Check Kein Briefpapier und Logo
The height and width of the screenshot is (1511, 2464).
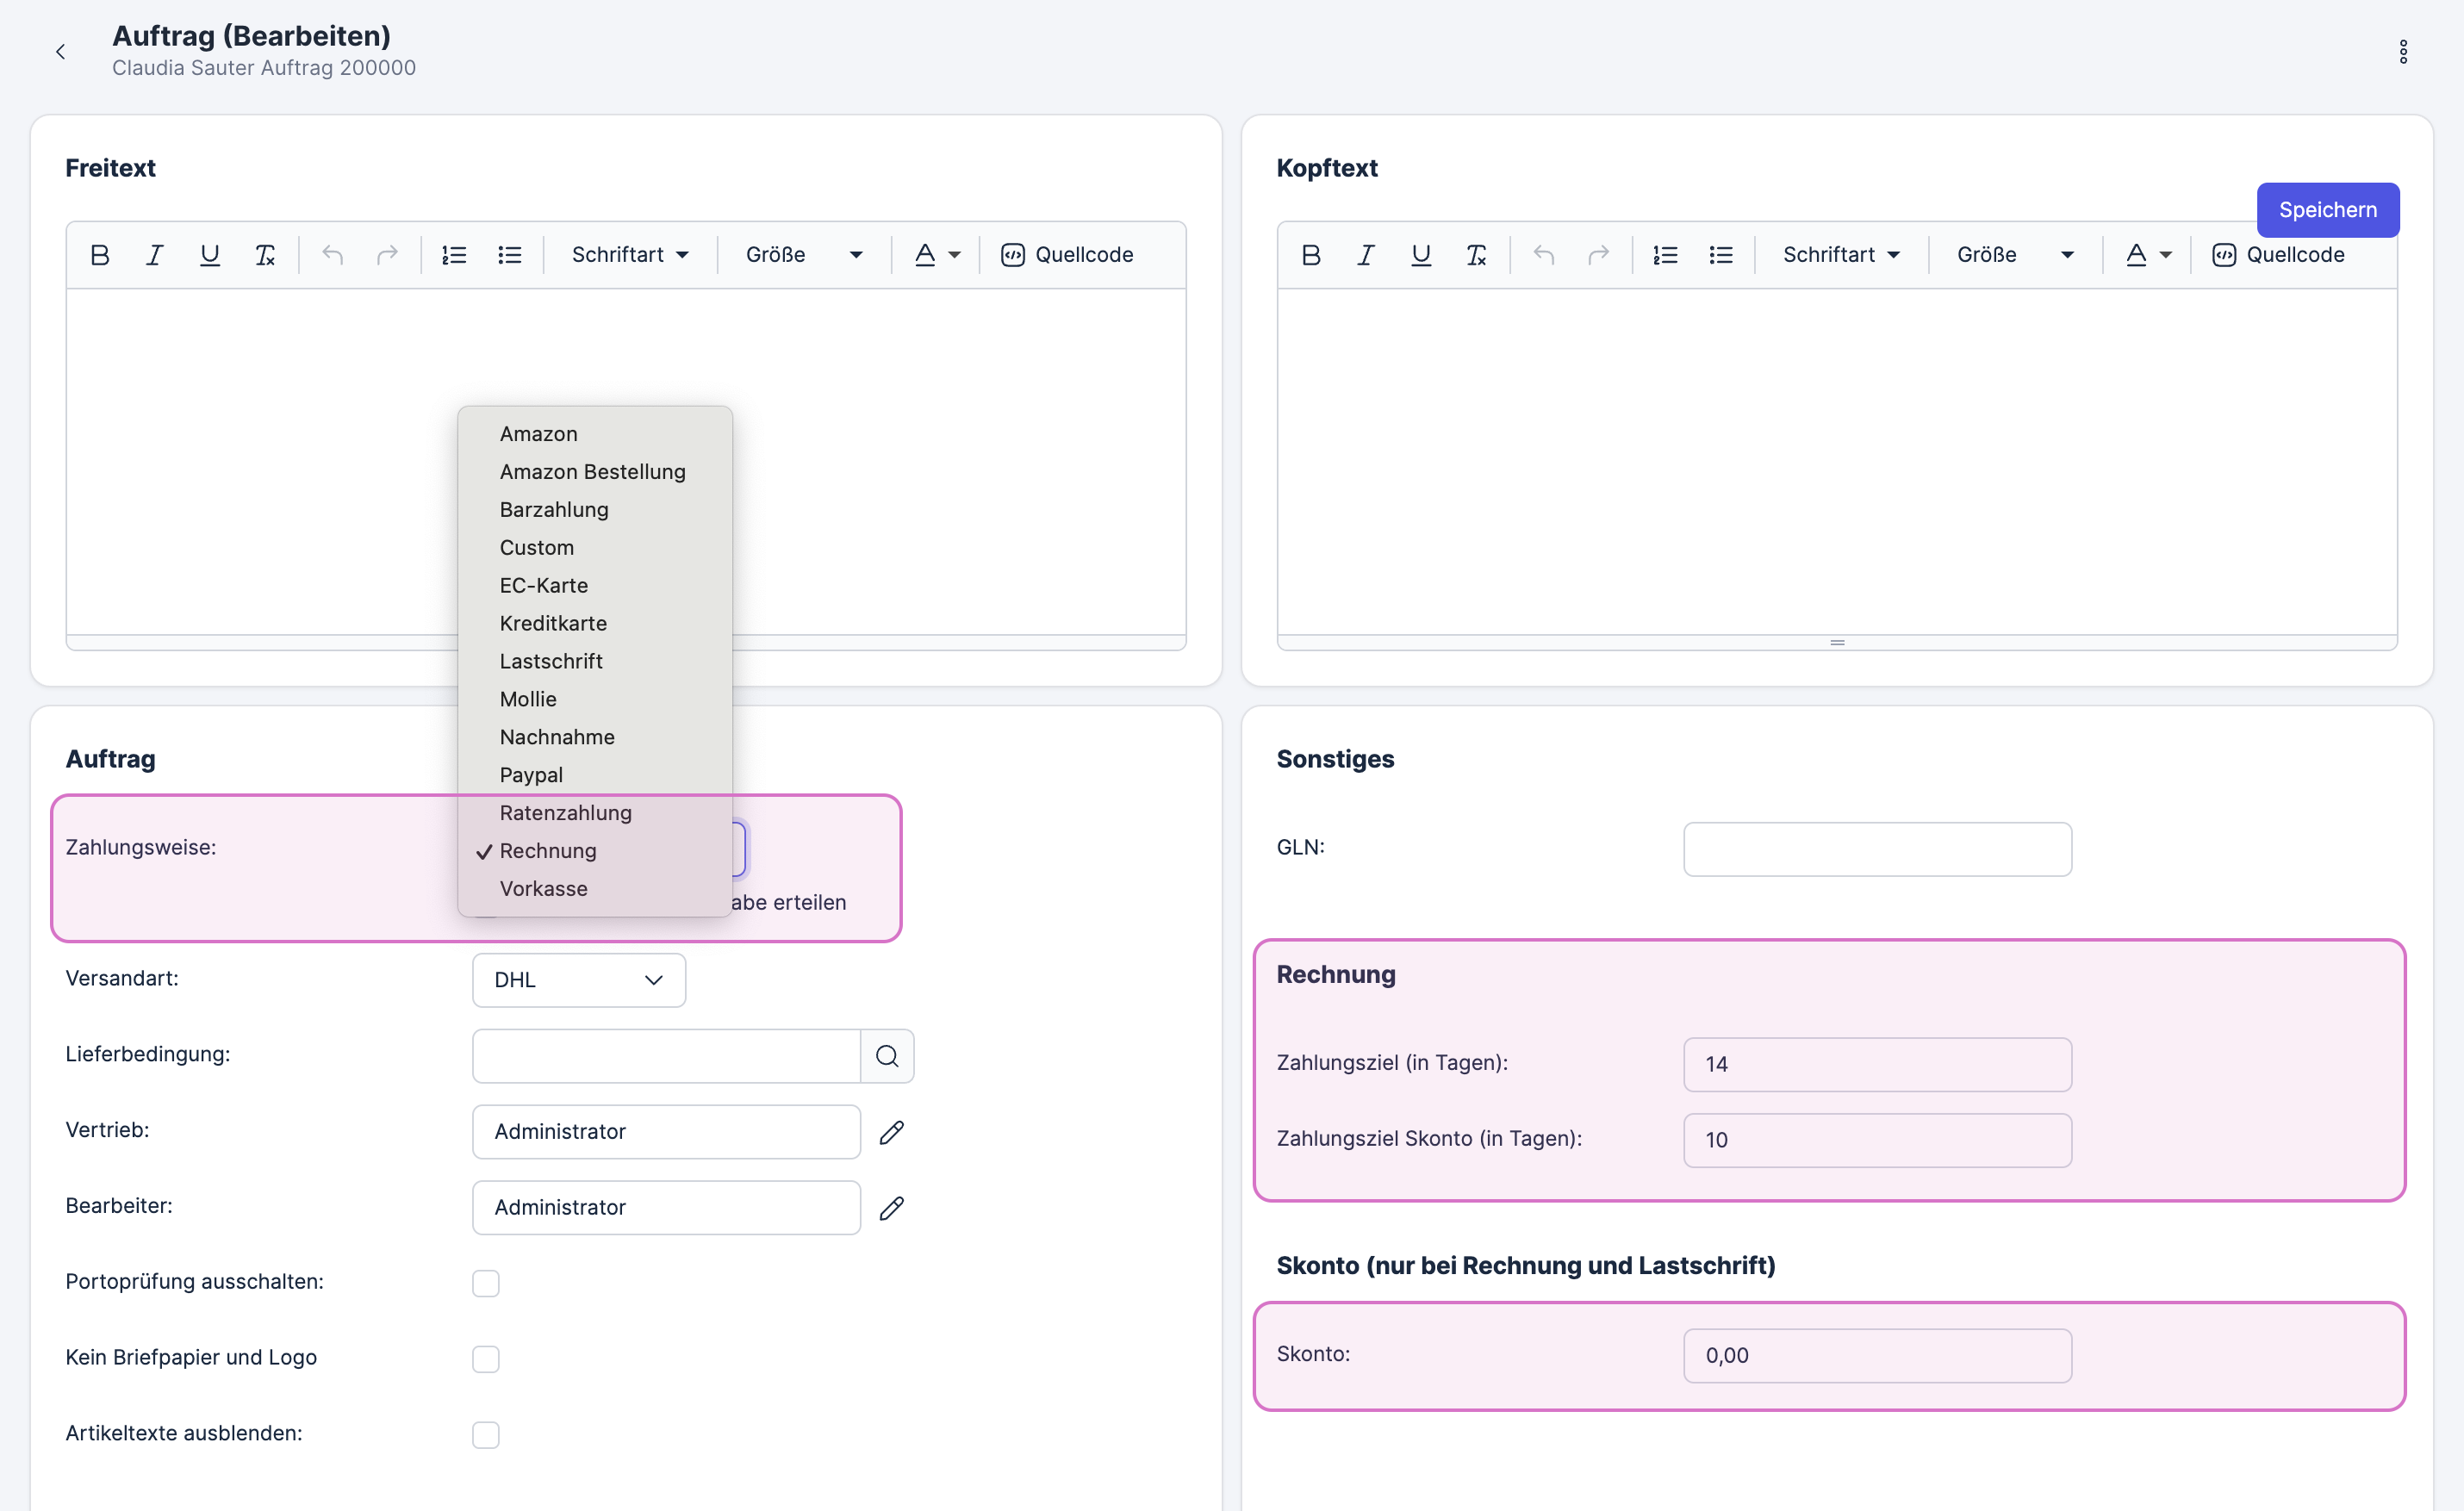pos(486,1359)
